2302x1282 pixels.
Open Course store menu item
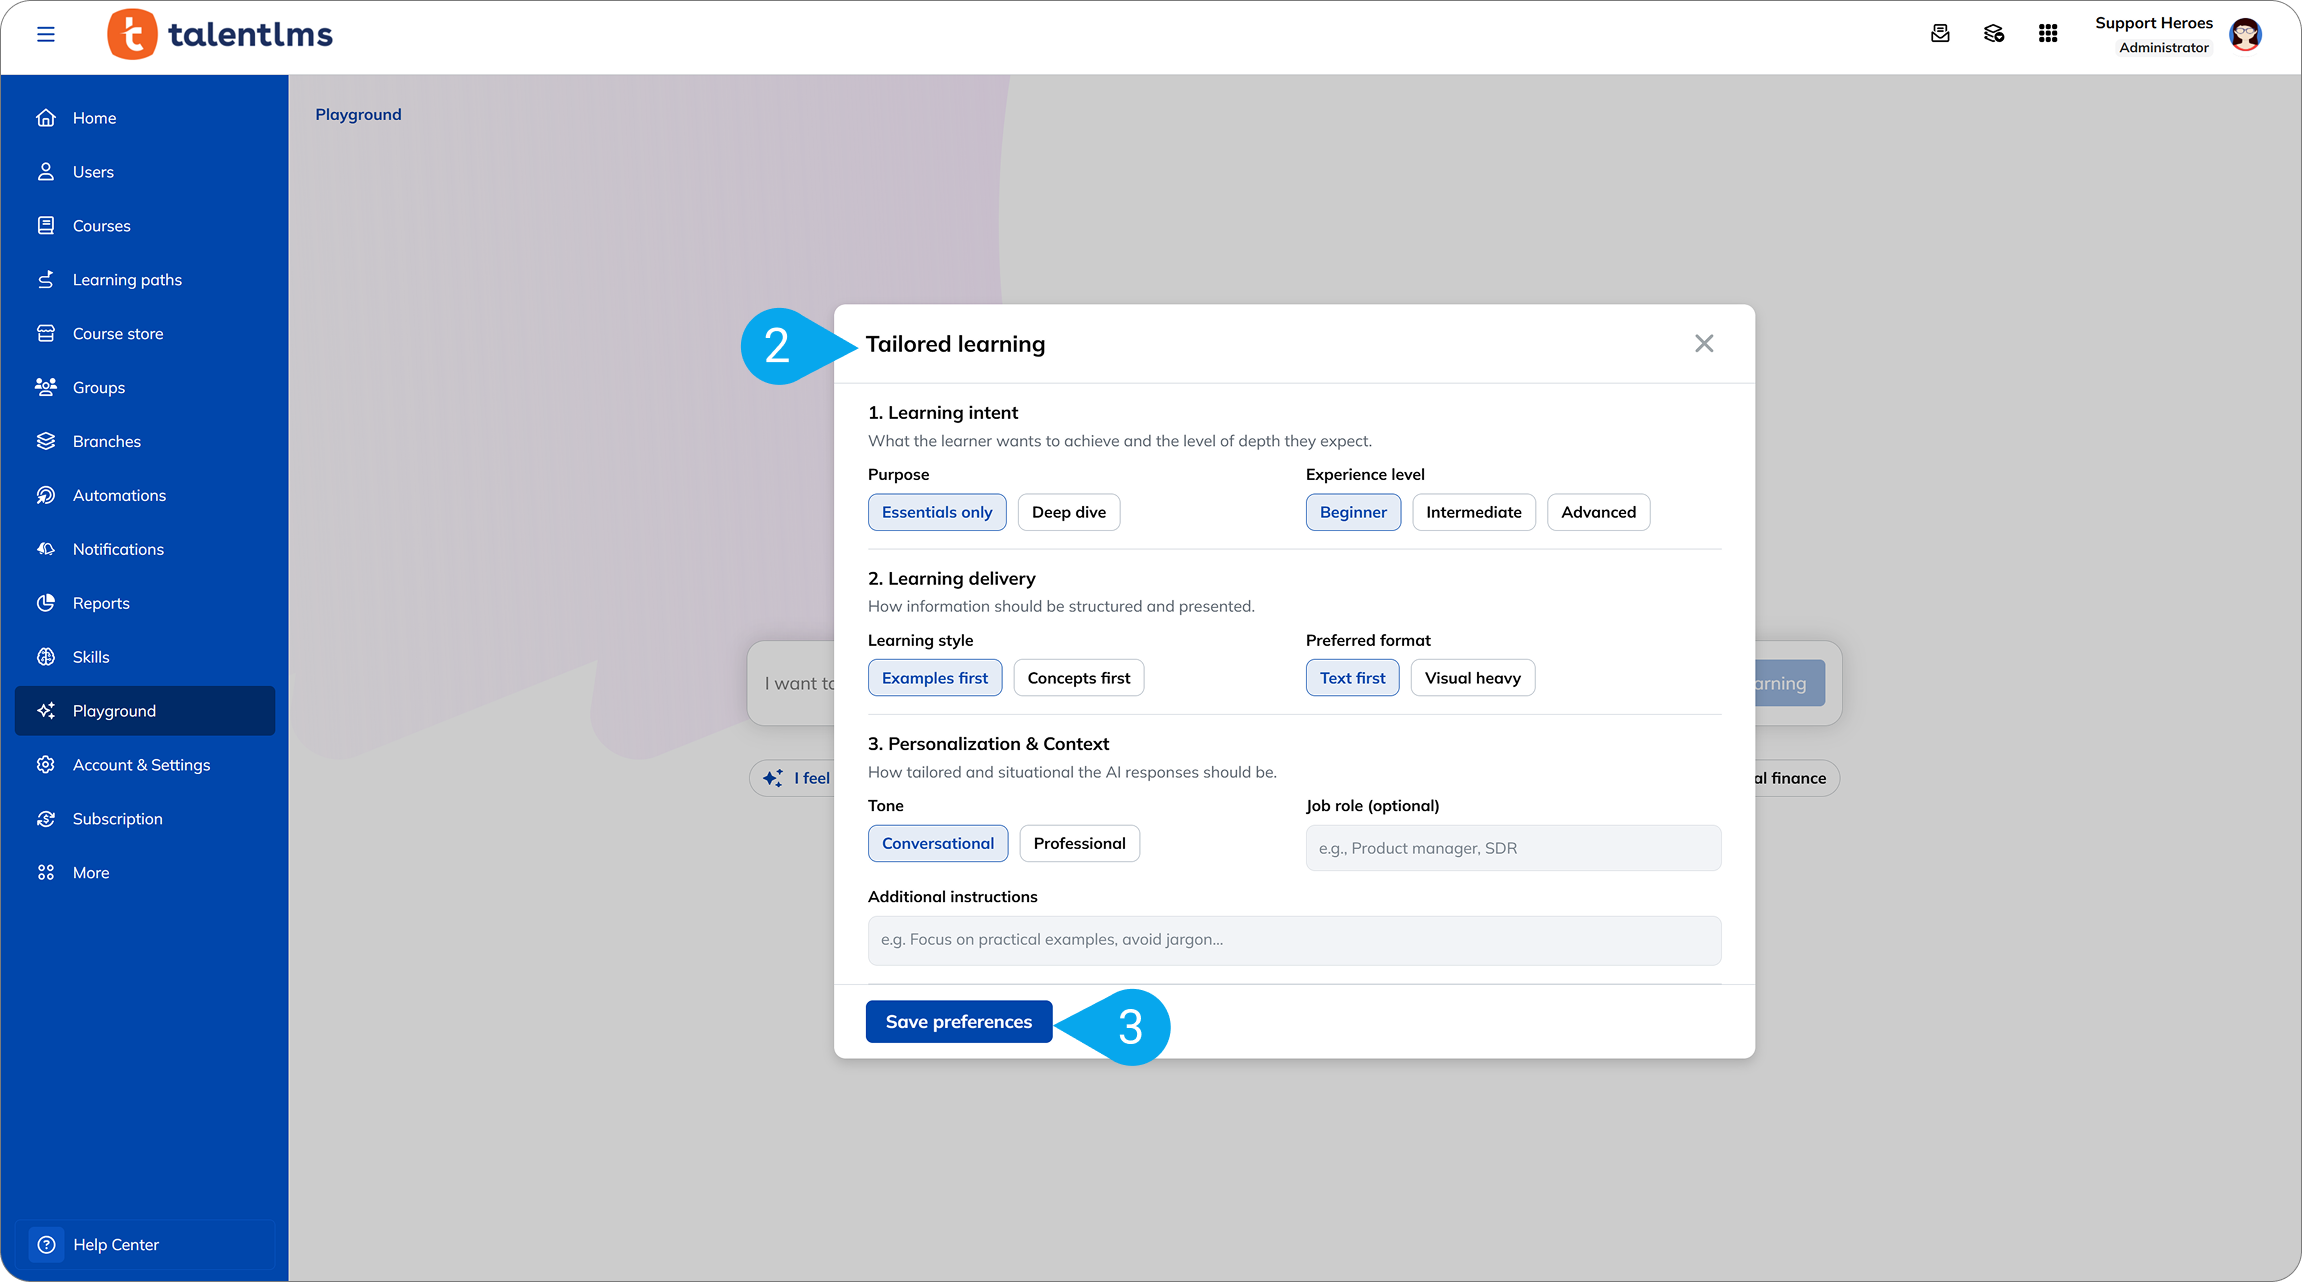point(145,334)
